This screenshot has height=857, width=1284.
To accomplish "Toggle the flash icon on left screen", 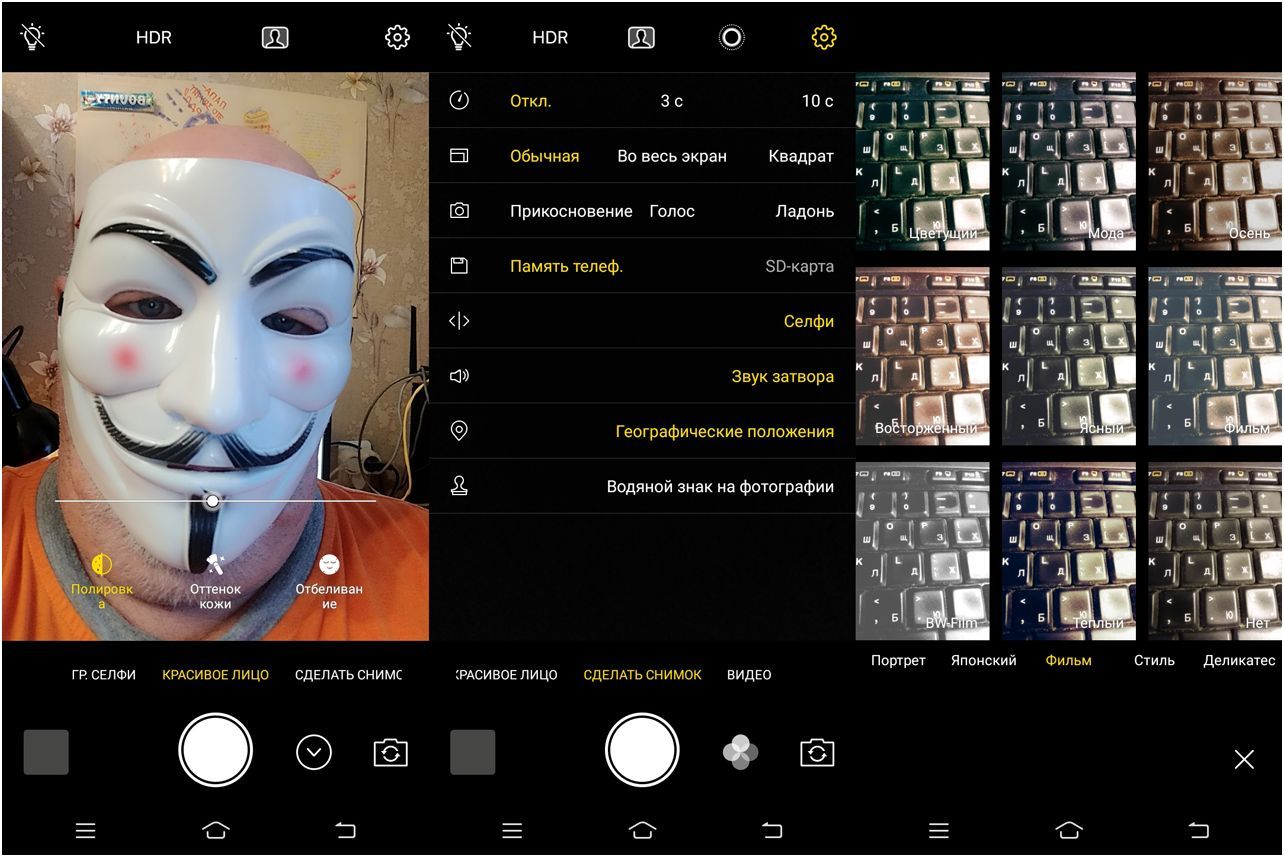I will 32,38.
